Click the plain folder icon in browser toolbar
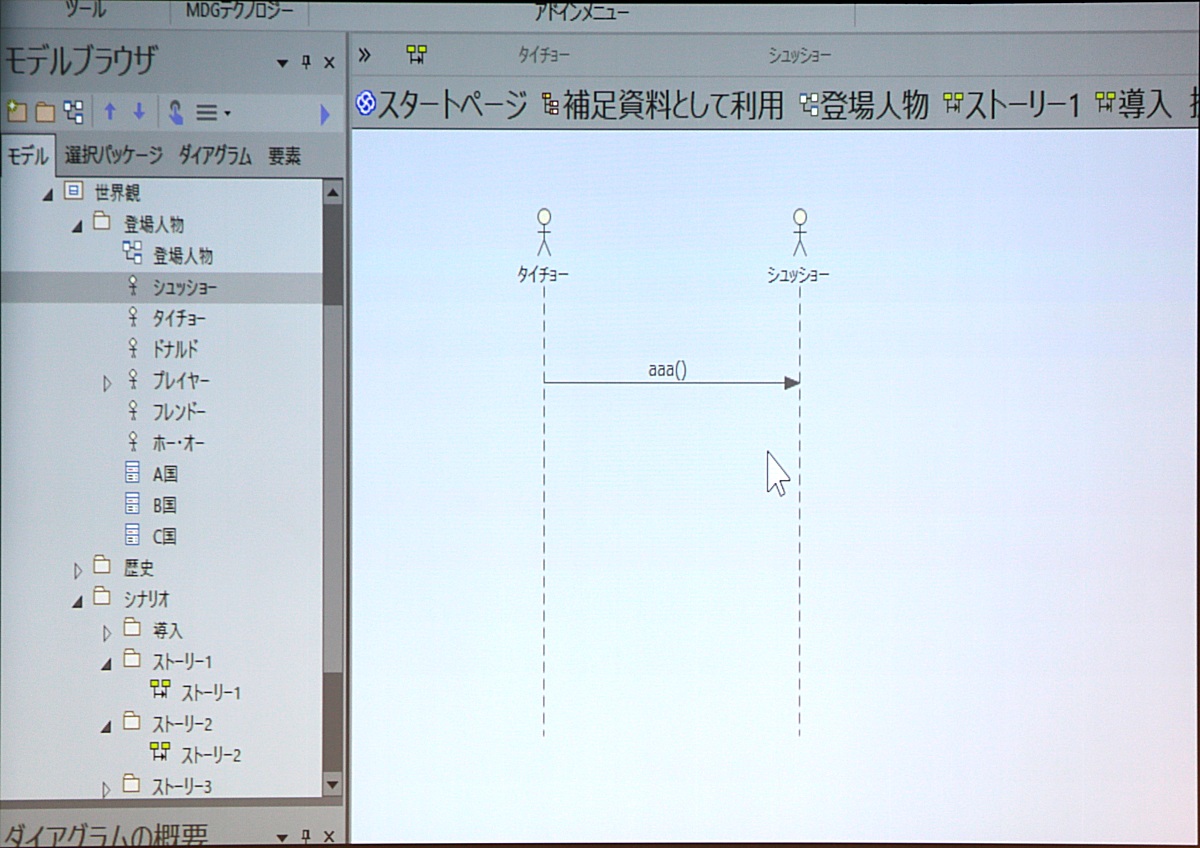 (x=45, y=112)
